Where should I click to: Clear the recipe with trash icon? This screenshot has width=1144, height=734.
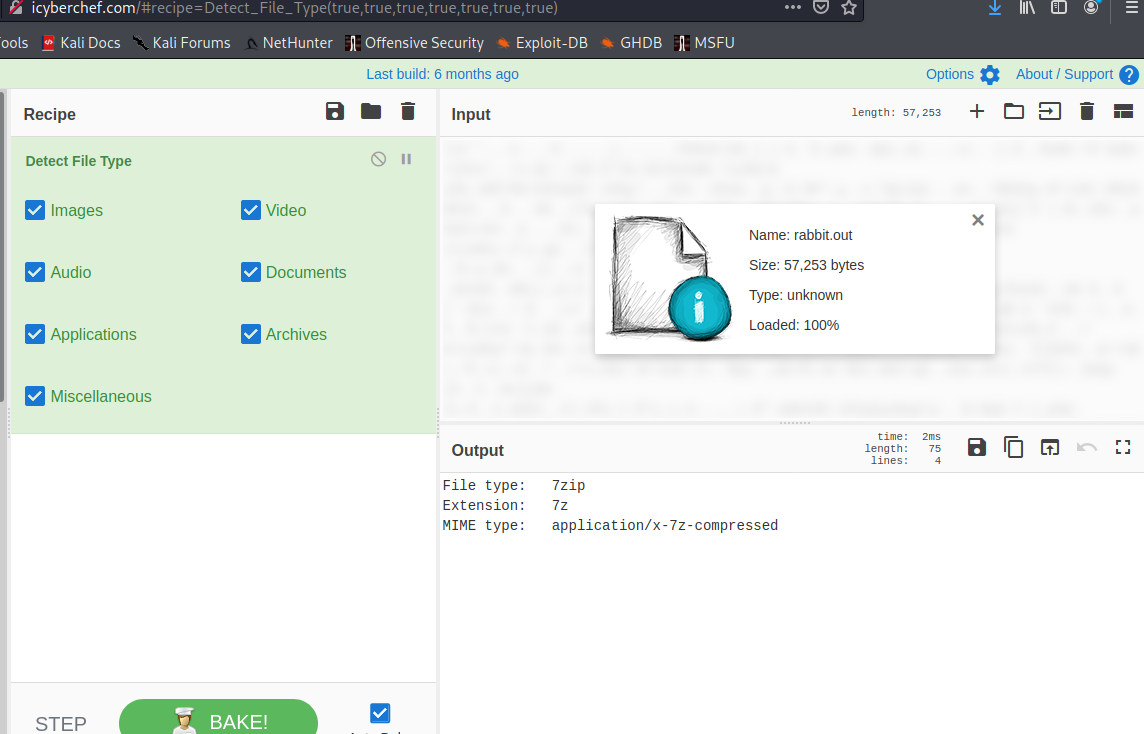pos(408,112)
